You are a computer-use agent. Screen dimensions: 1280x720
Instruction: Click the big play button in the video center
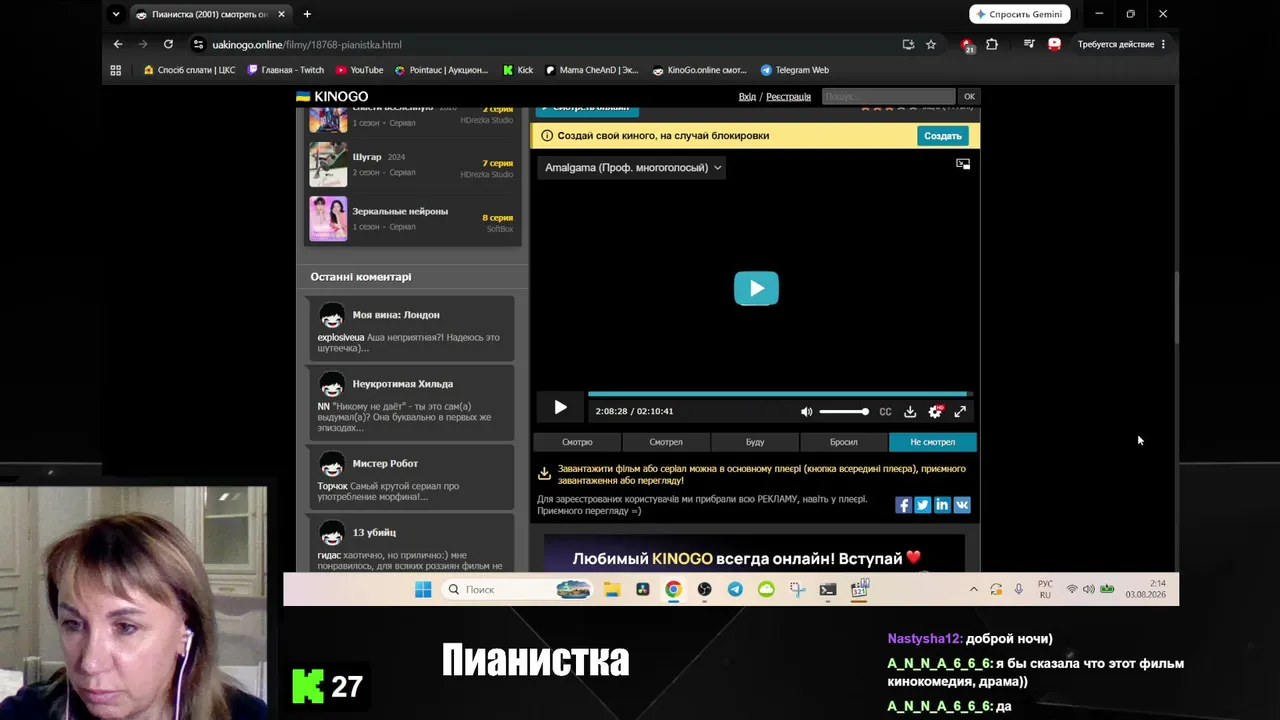click(756, 288)
